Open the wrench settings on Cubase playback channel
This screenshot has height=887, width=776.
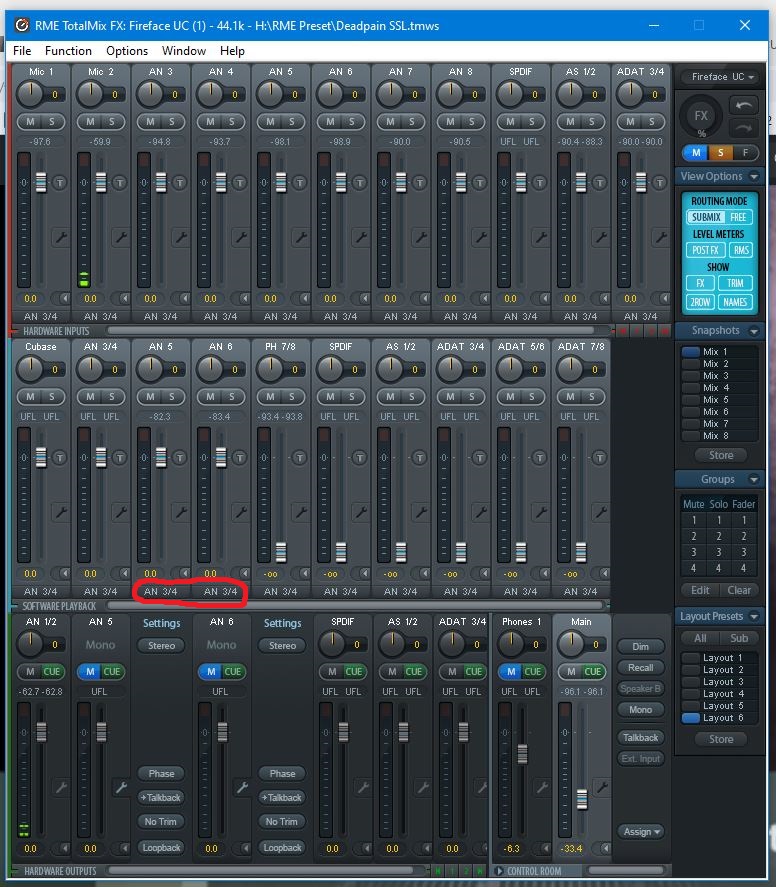point(60,511)
